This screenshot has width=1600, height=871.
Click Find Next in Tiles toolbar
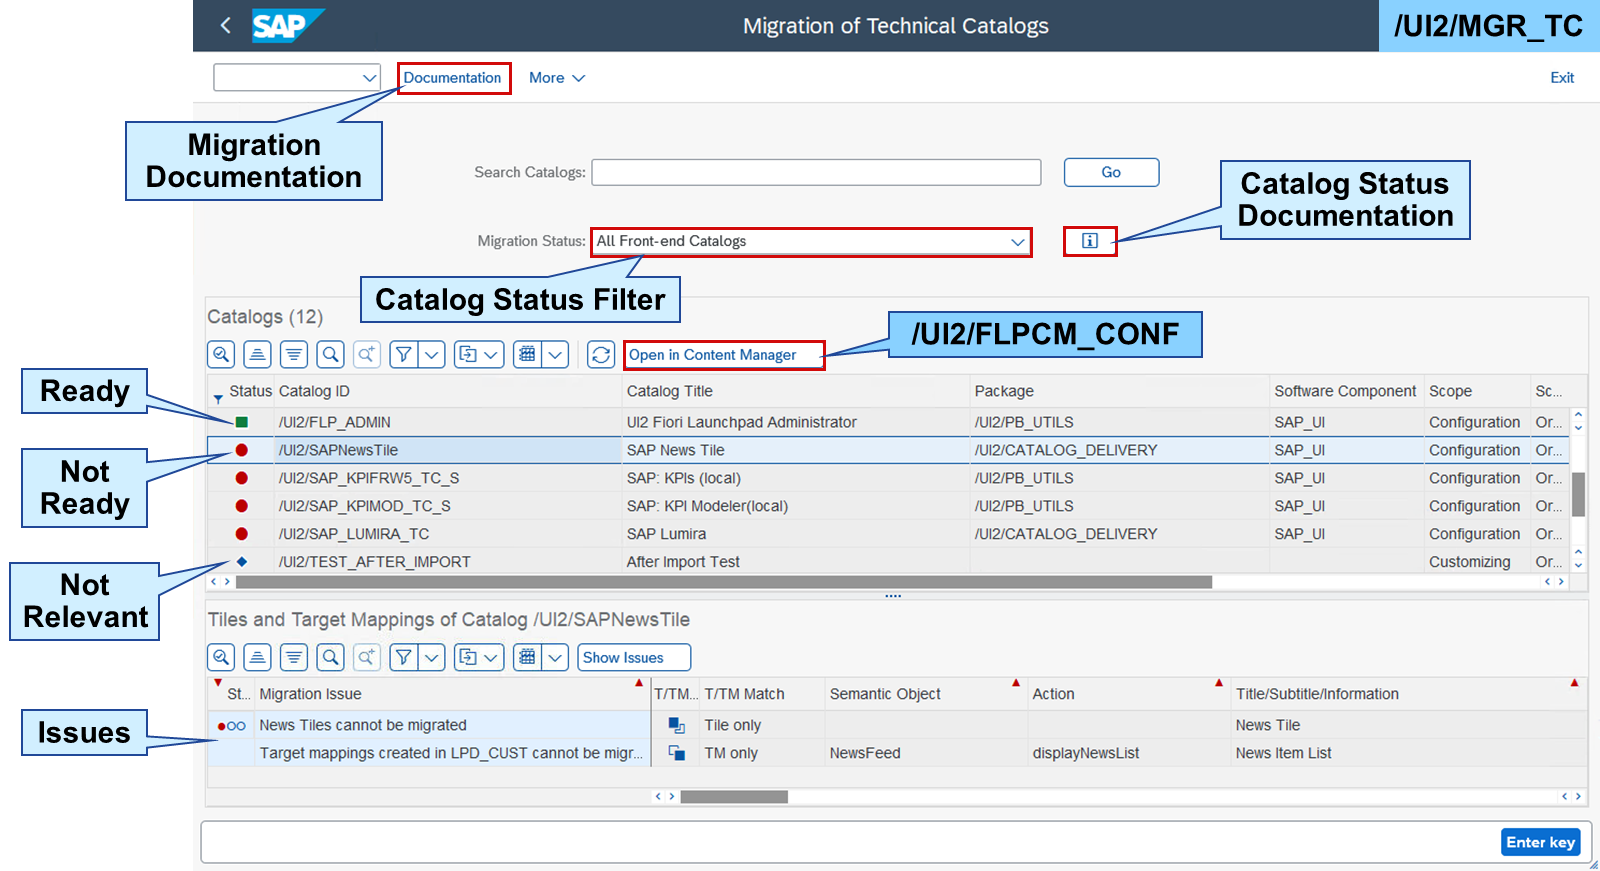[x=367, y=657]
